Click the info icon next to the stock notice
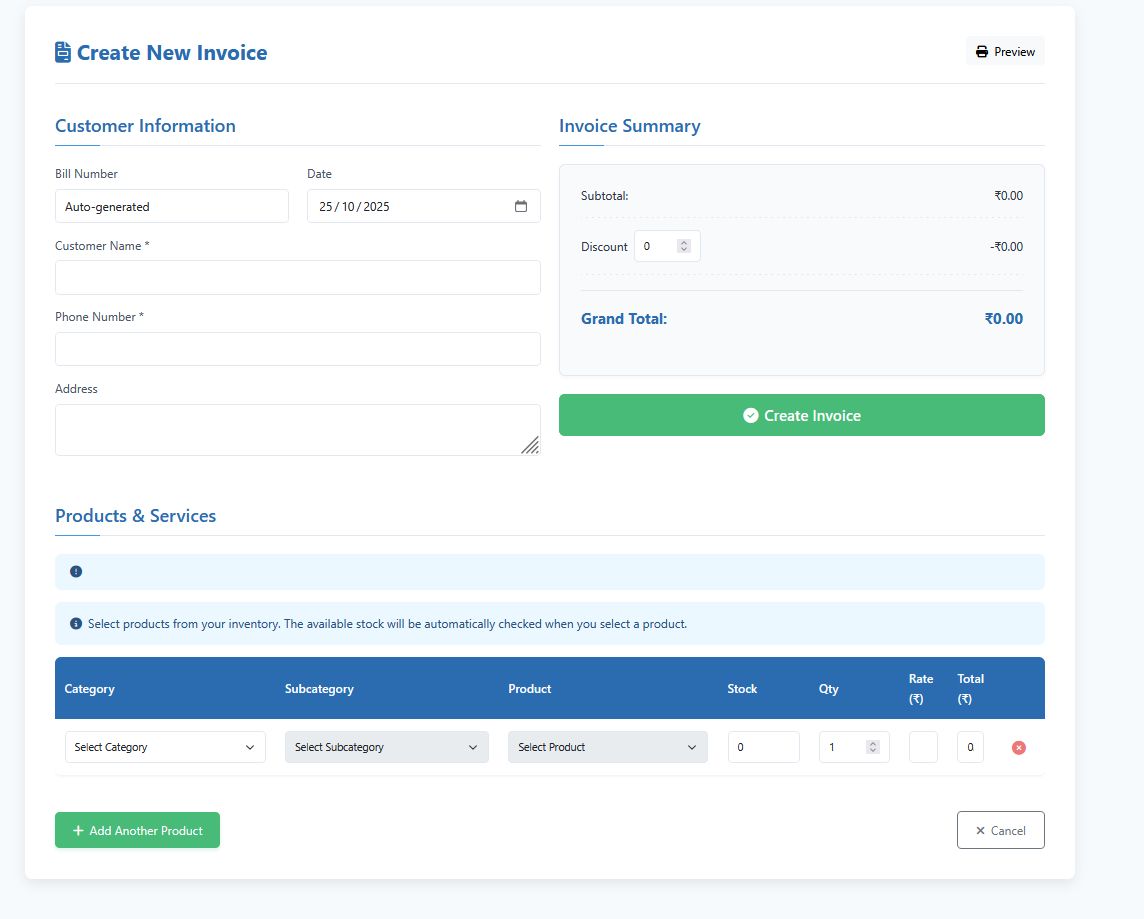 coord(75,623)
